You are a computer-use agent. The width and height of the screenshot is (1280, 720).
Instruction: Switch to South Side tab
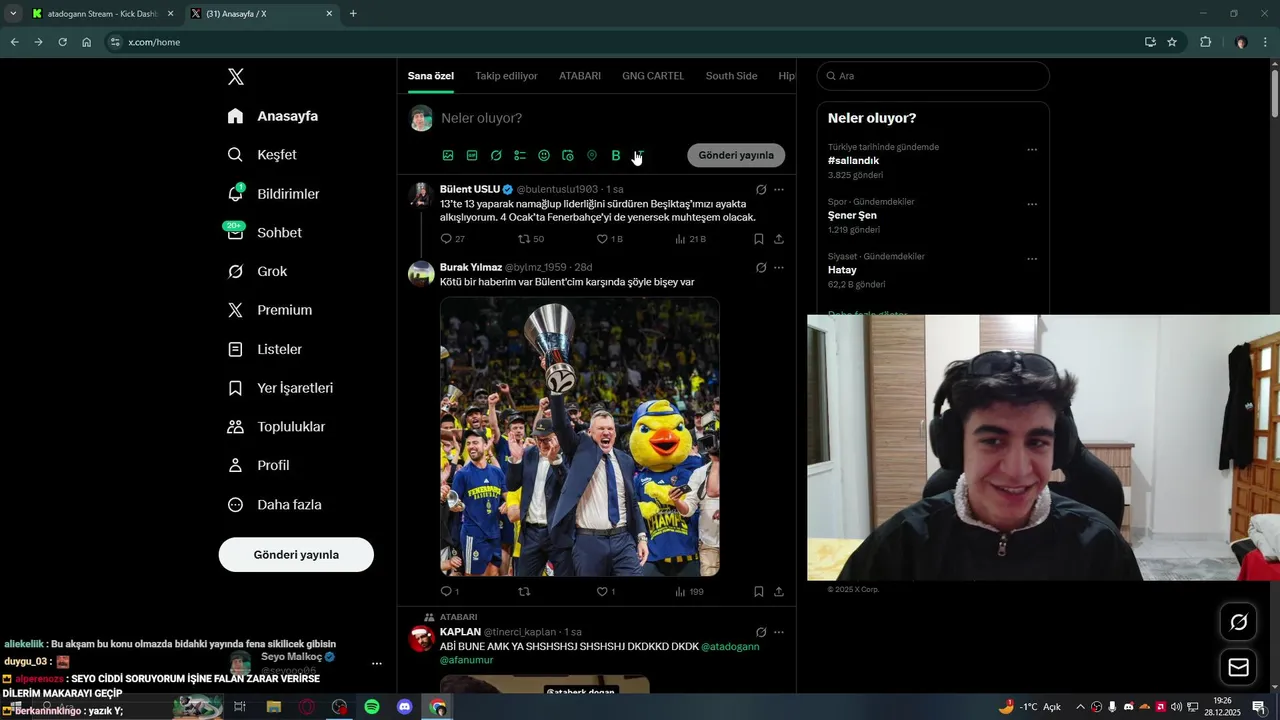pyautogui.click(x=731, y=76)
